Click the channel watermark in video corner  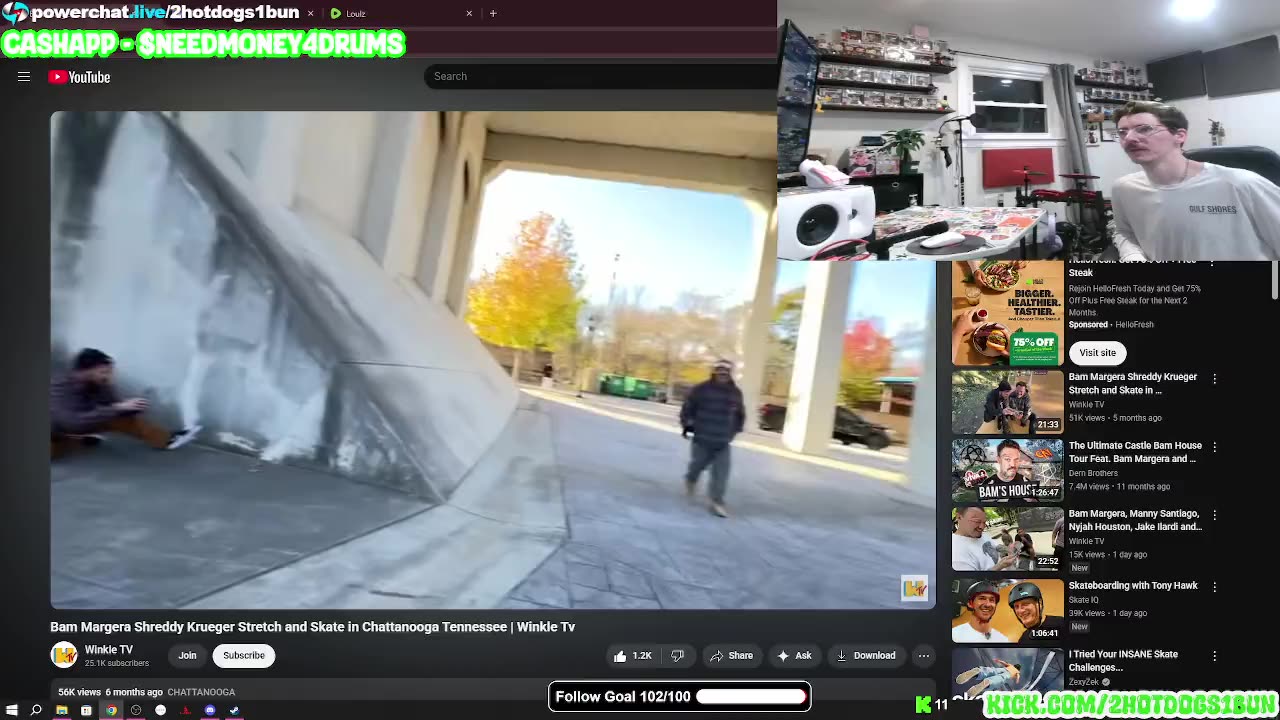coord(914,588)
